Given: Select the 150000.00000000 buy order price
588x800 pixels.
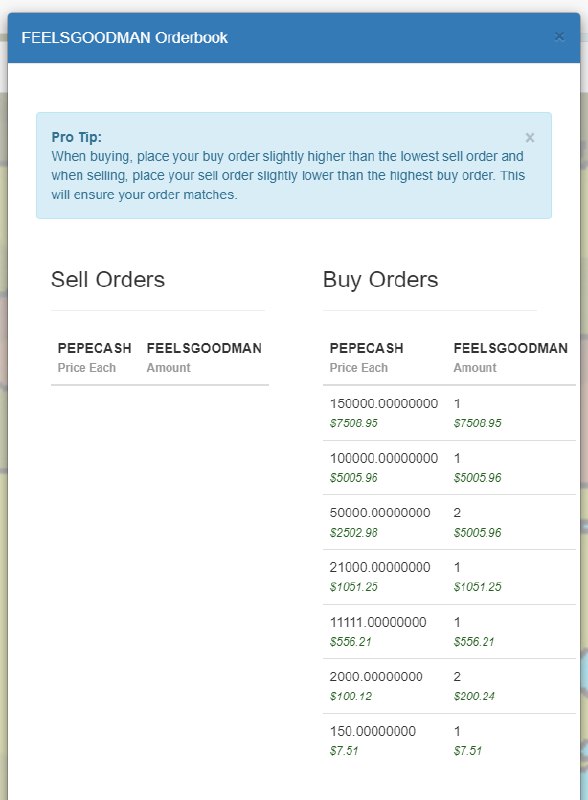Looking at the screenshot, I should click(384, 404).
